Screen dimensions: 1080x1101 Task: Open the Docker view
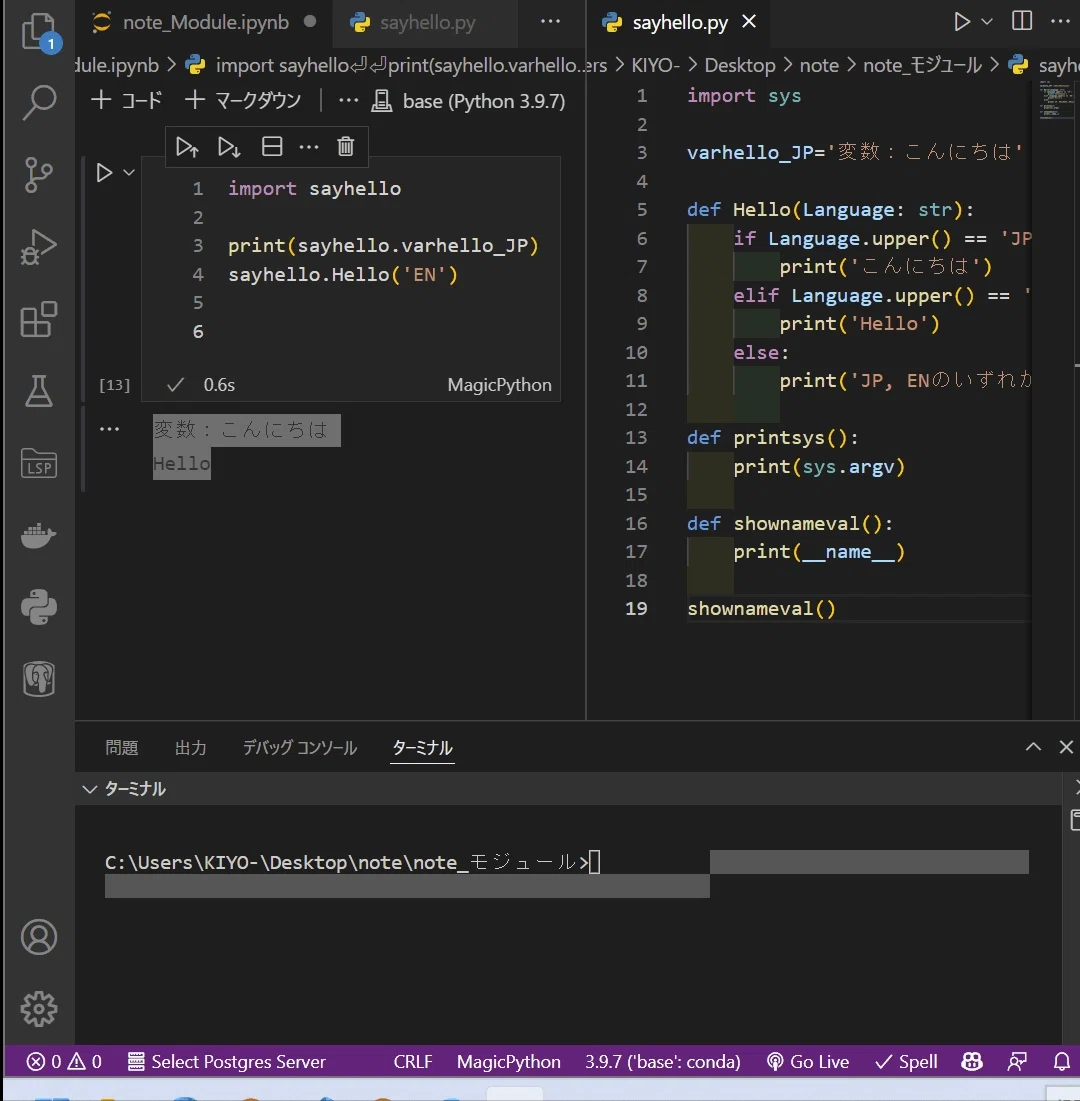[39, 536]
